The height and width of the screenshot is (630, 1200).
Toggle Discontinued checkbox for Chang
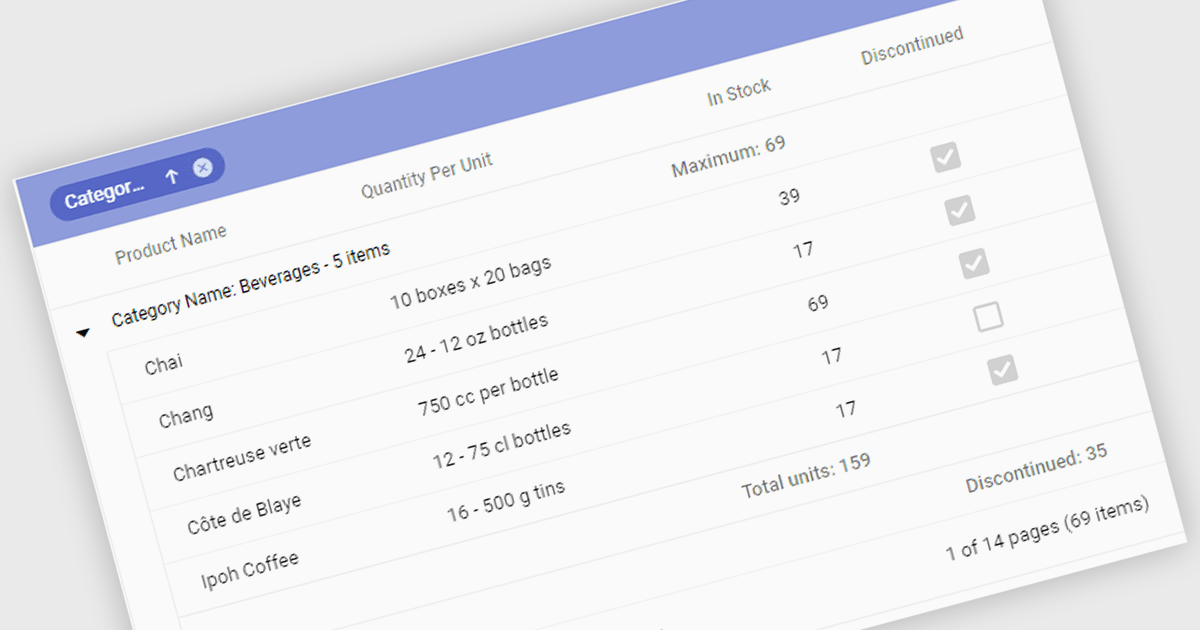coord(960,210)
